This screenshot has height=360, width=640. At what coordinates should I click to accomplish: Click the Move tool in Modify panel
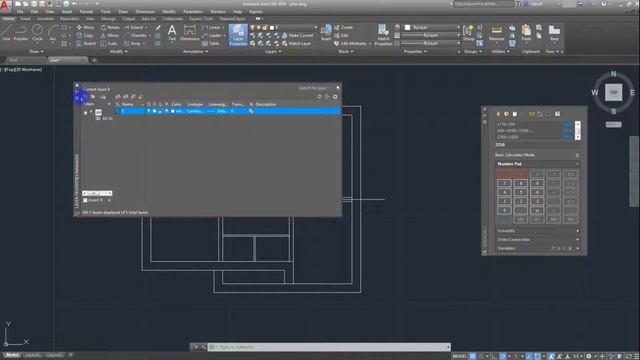(x=85, y=27)
